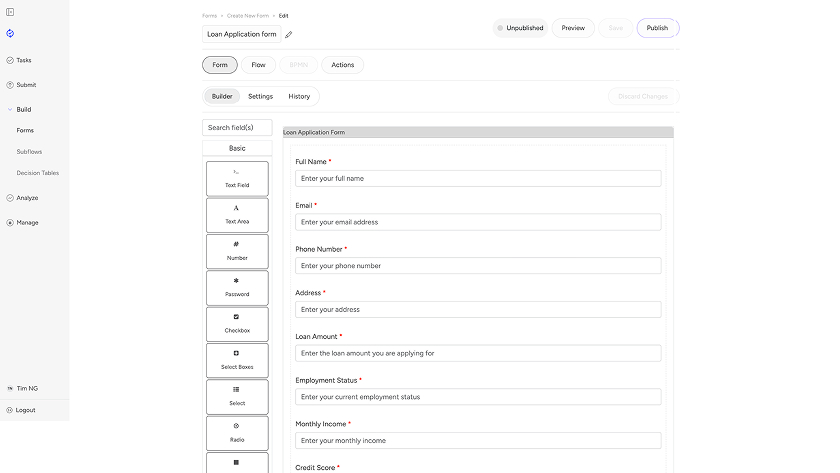Collapse the Basic components group
840x473 pixels.
tap(237, 148)
